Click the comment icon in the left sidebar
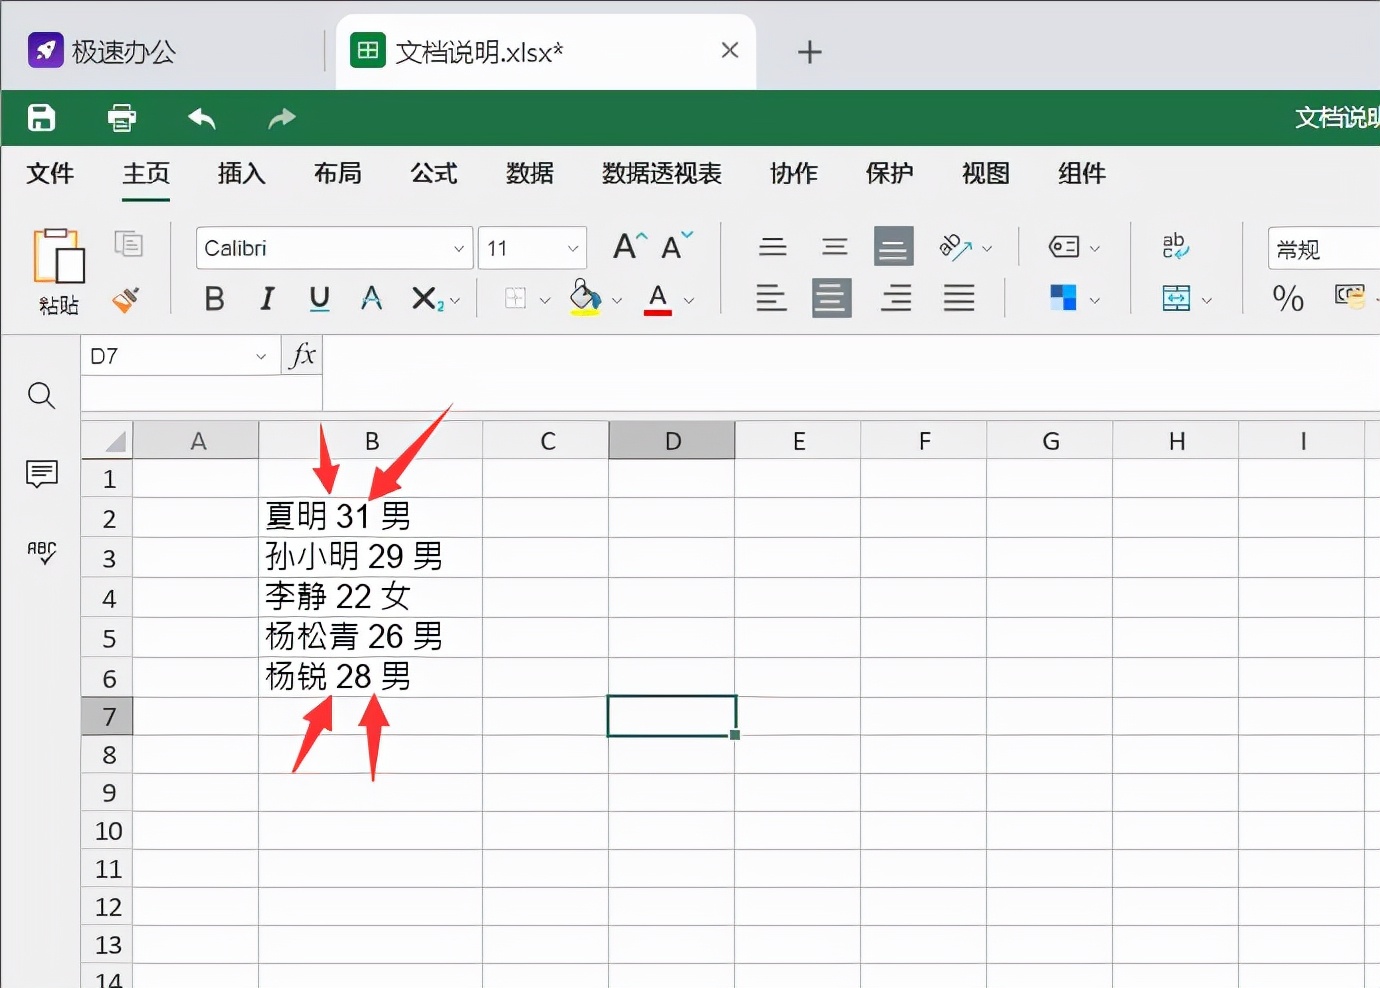 (x=41, y=474)
